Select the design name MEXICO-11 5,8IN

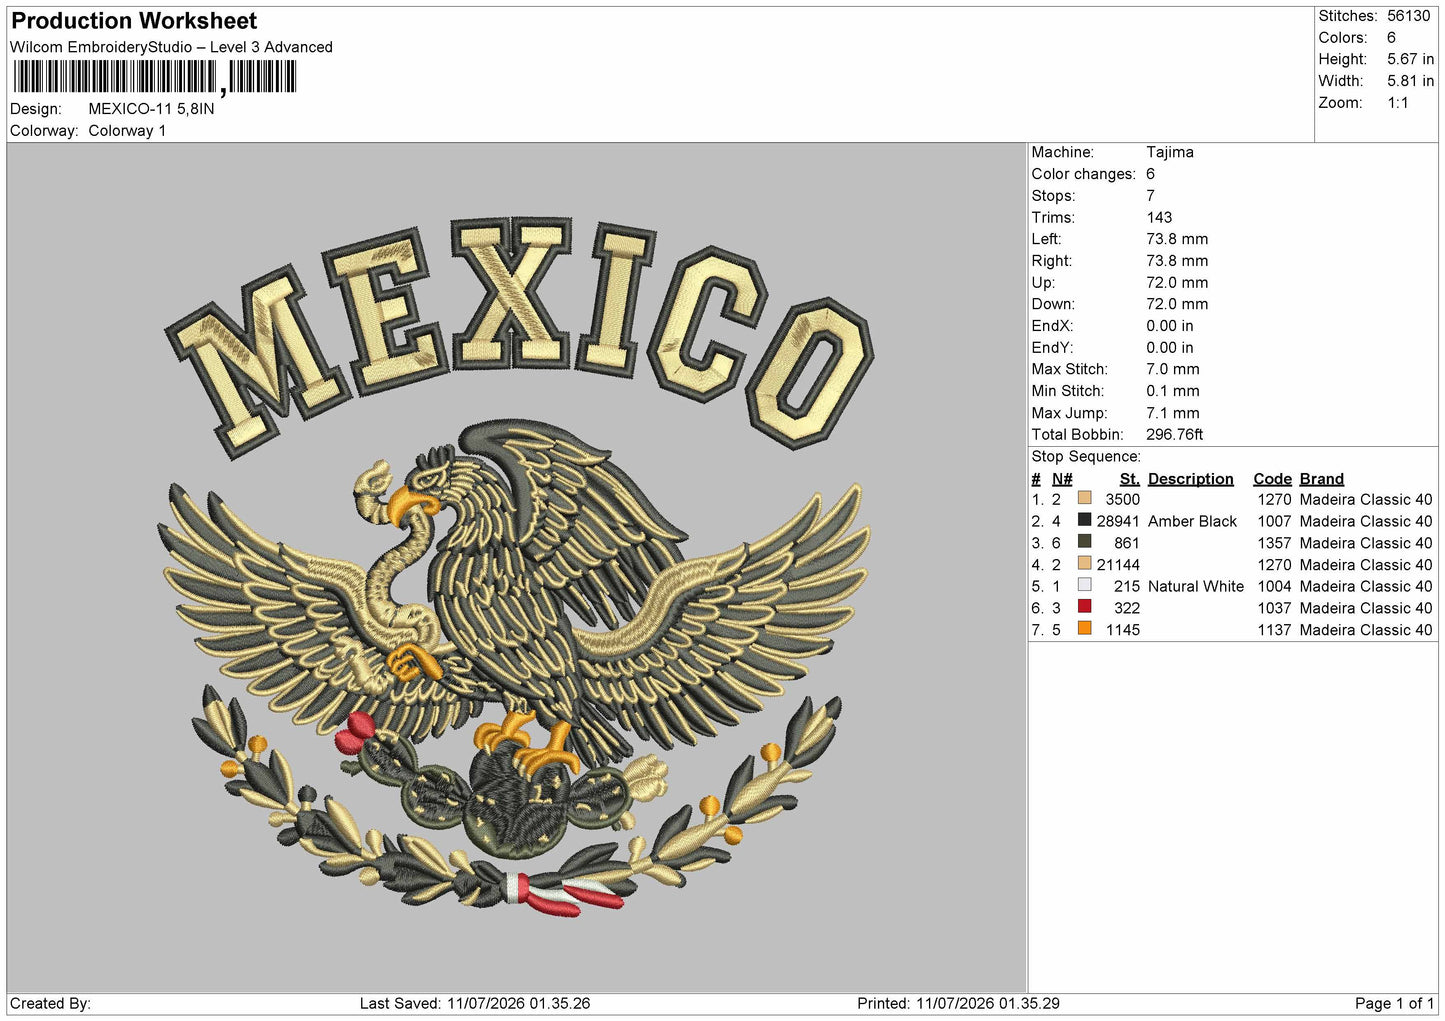pos(151,109)
